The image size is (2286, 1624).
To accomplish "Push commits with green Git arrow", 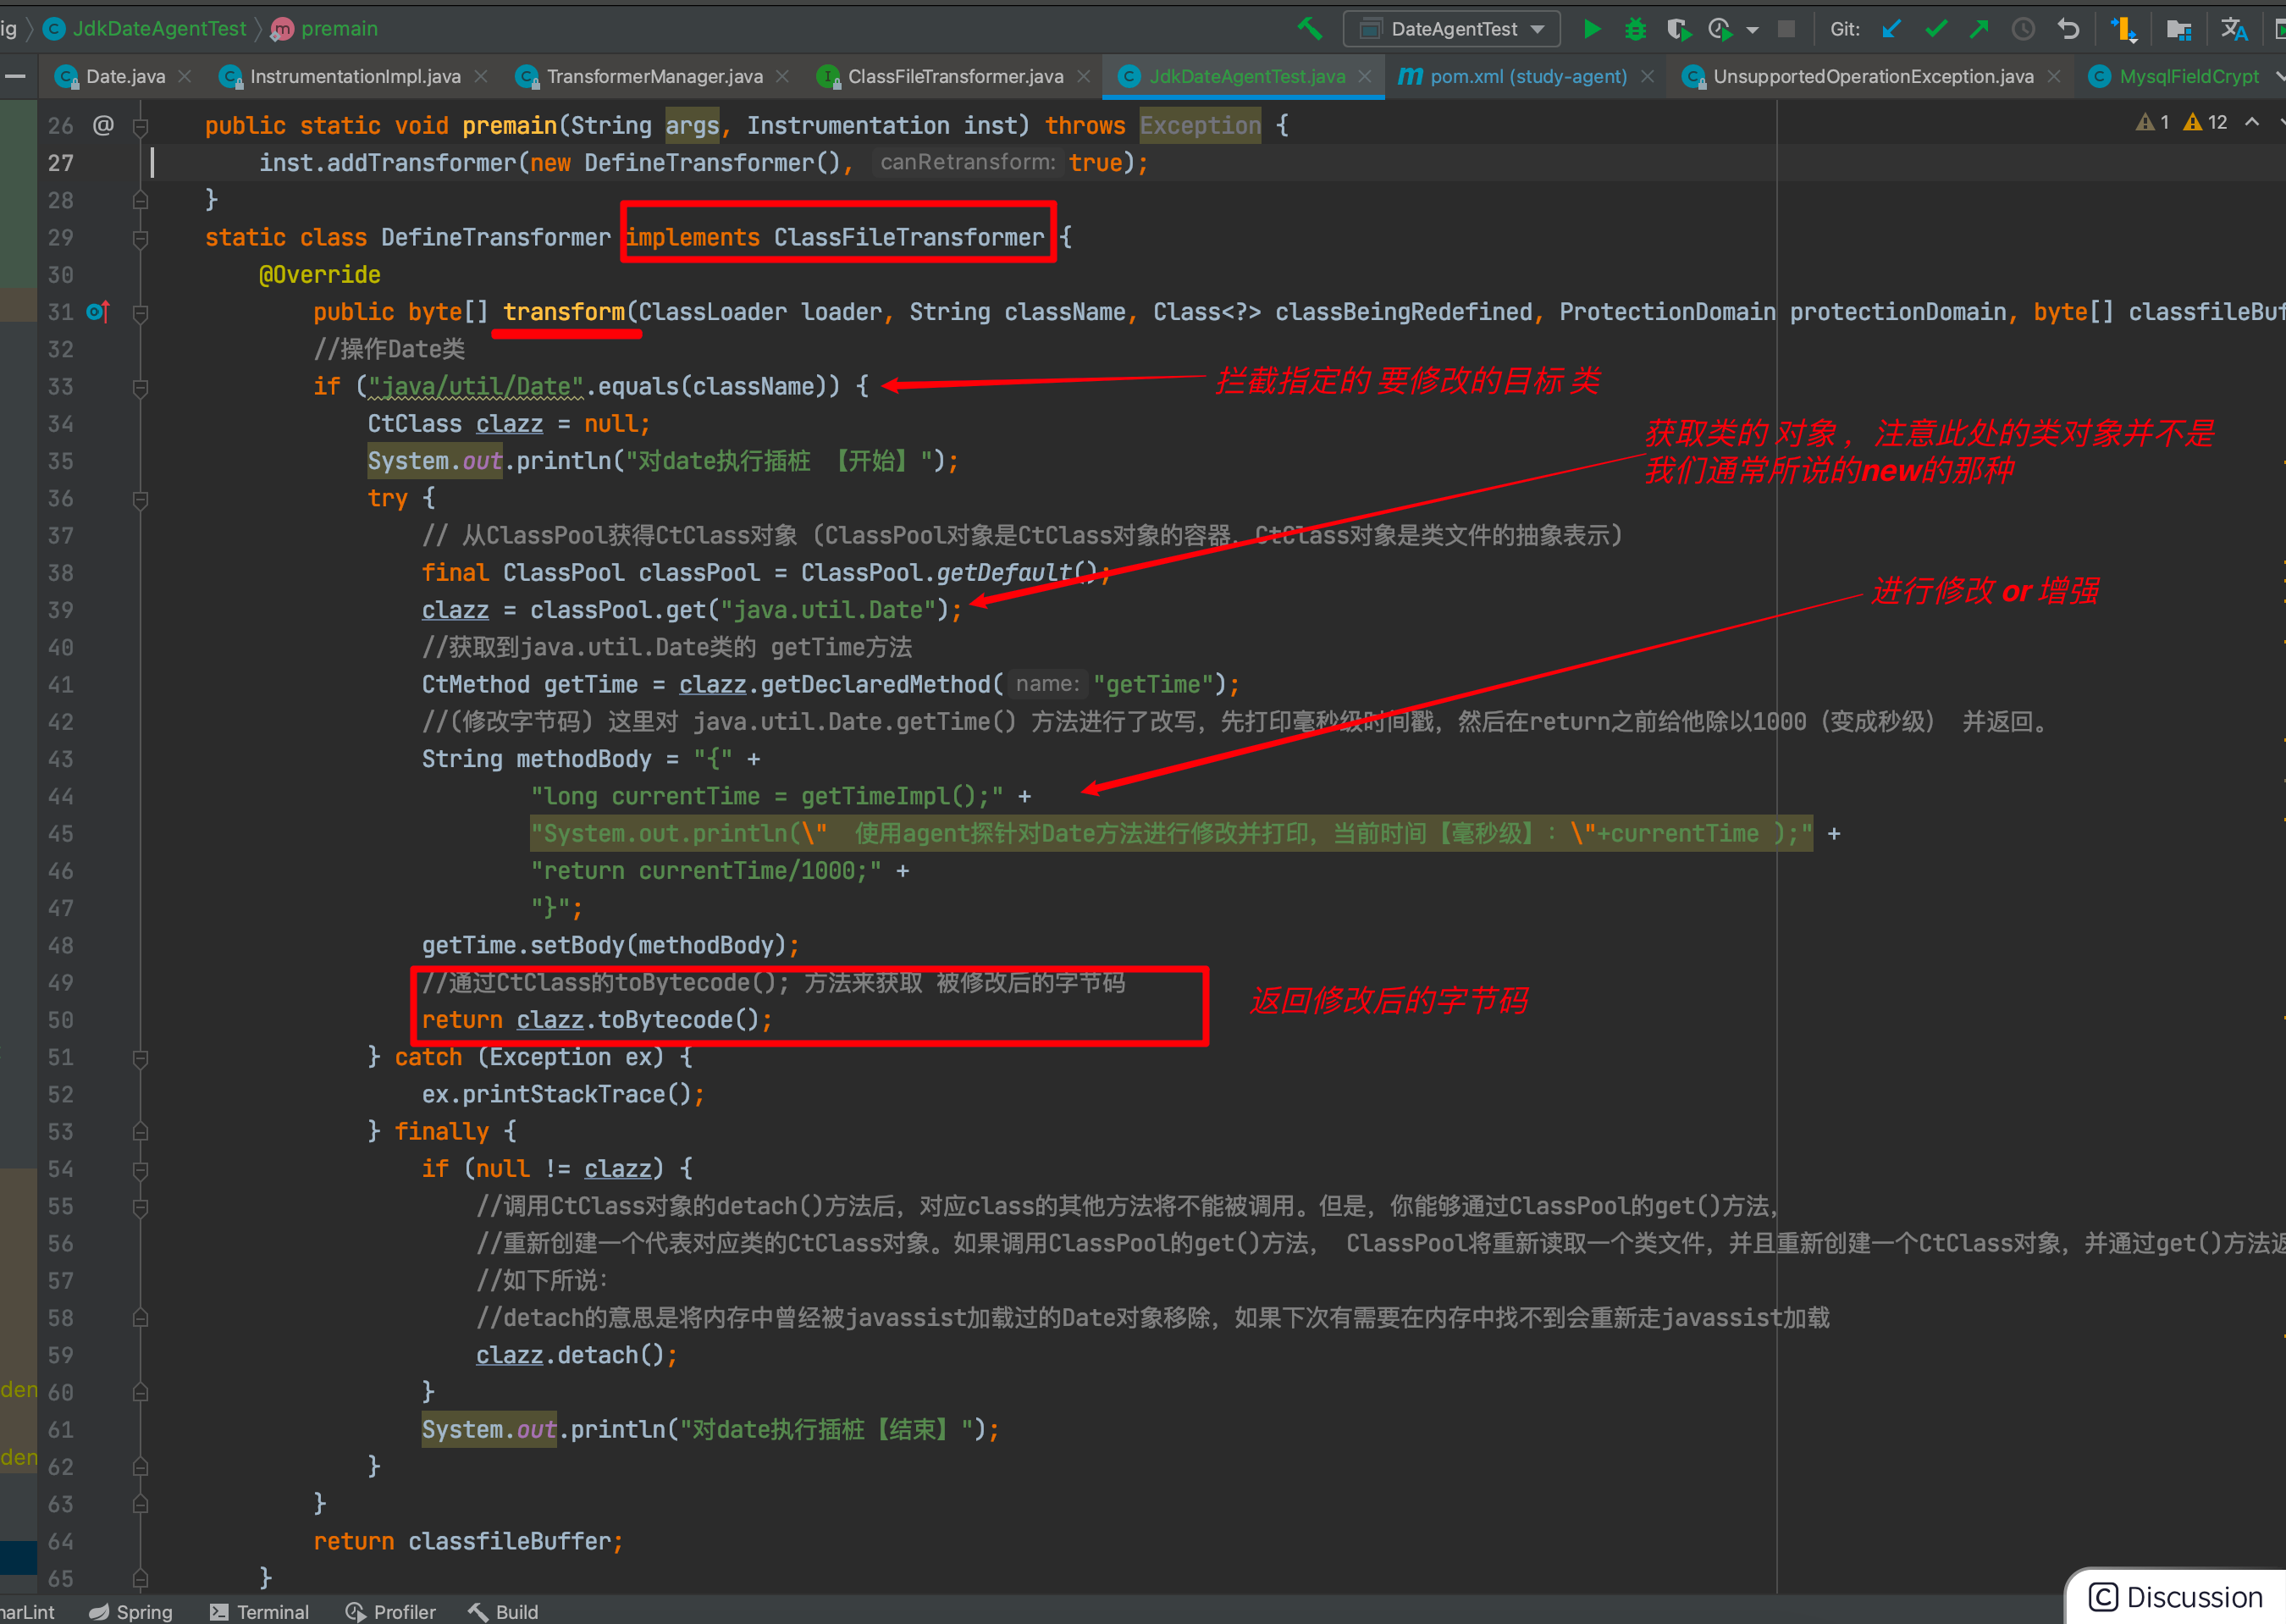I will 1979,29.
